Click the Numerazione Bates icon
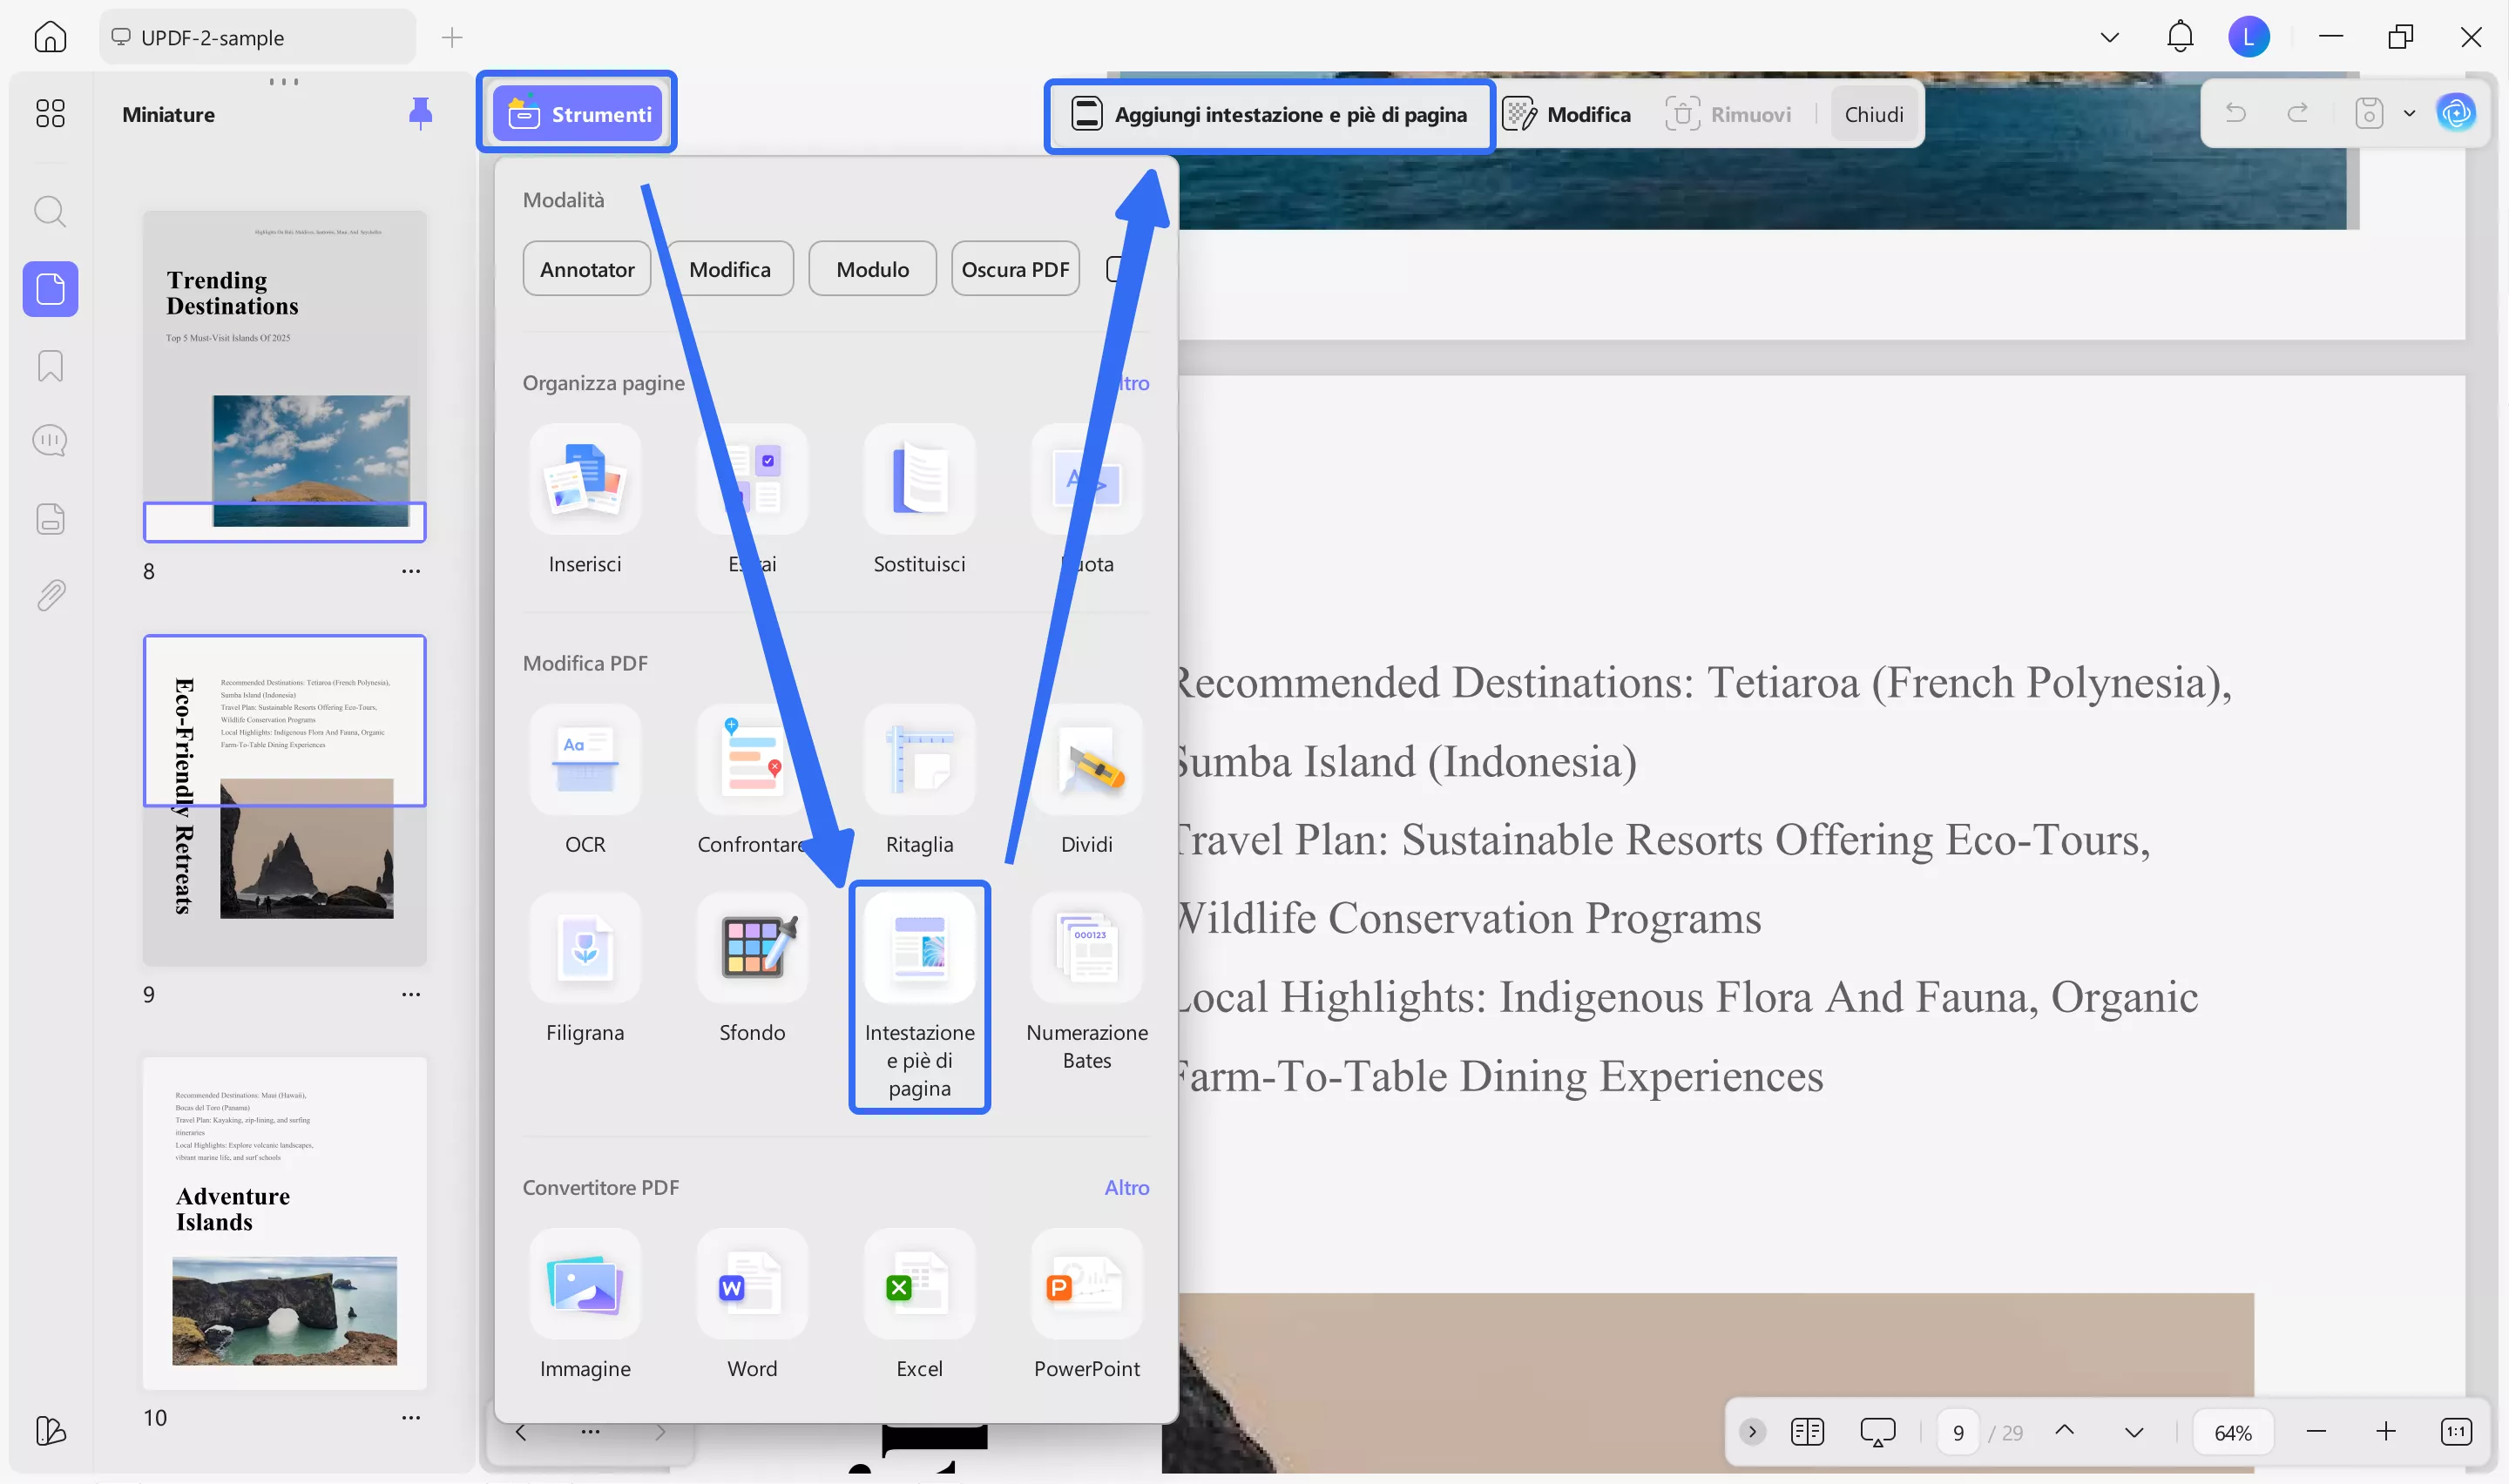The image size is (2509, 1484). pyautogui.click(x=1086, y=948)
